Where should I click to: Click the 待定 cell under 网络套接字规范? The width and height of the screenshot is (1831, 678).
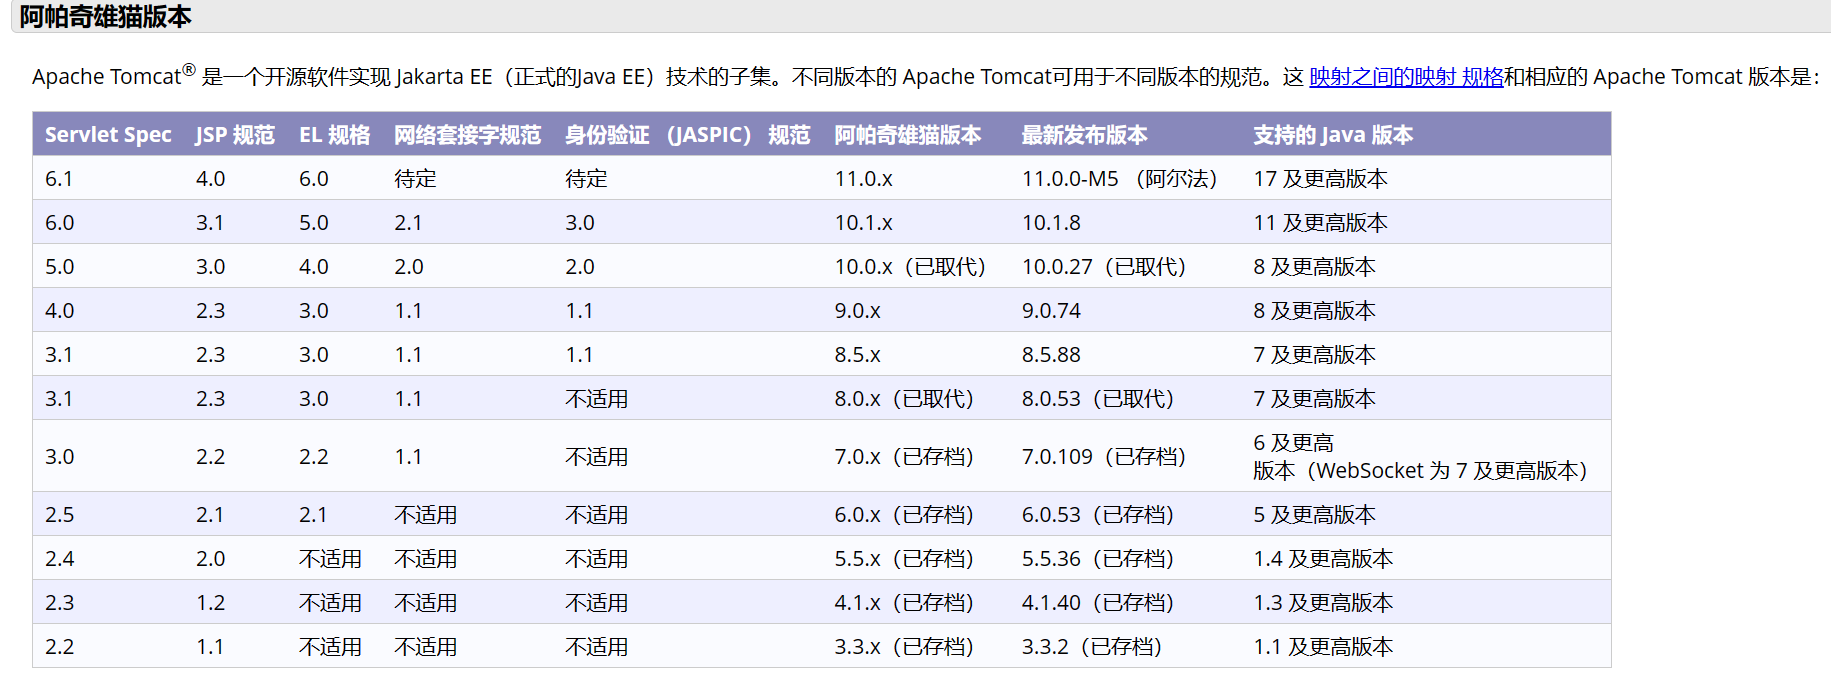pos(415,179)
